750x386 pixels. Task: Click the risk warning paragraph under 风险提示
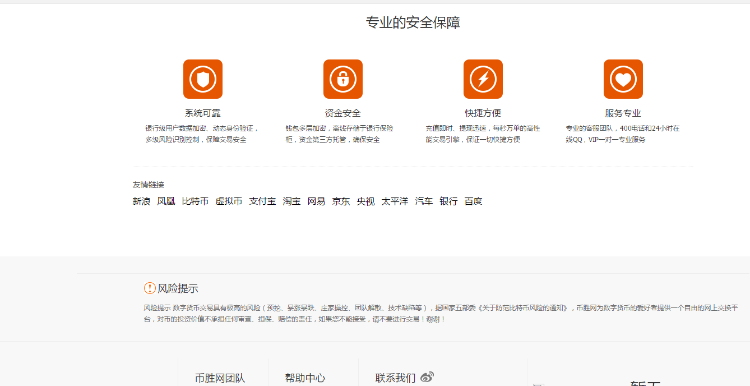(x=441, y=313)
